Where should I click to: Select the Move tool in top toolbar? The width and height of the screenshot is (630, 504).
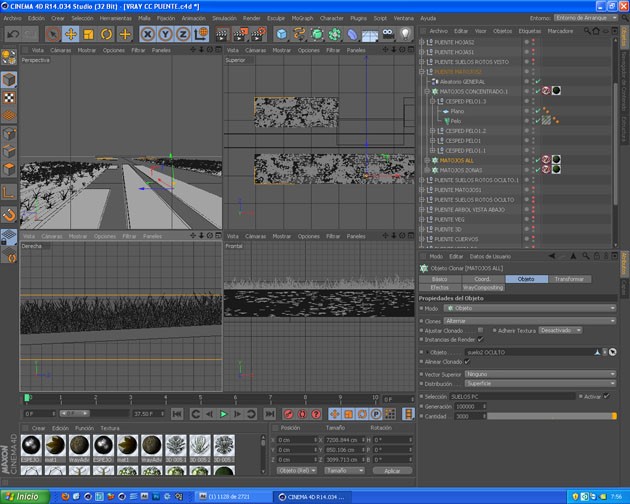[71, 34]
